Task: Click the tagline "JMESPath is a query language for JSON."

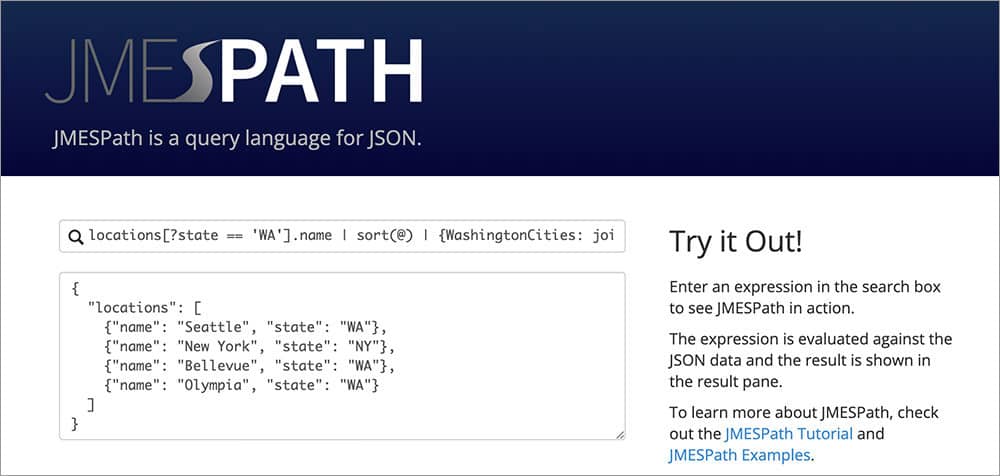Action: pos(237,138)
